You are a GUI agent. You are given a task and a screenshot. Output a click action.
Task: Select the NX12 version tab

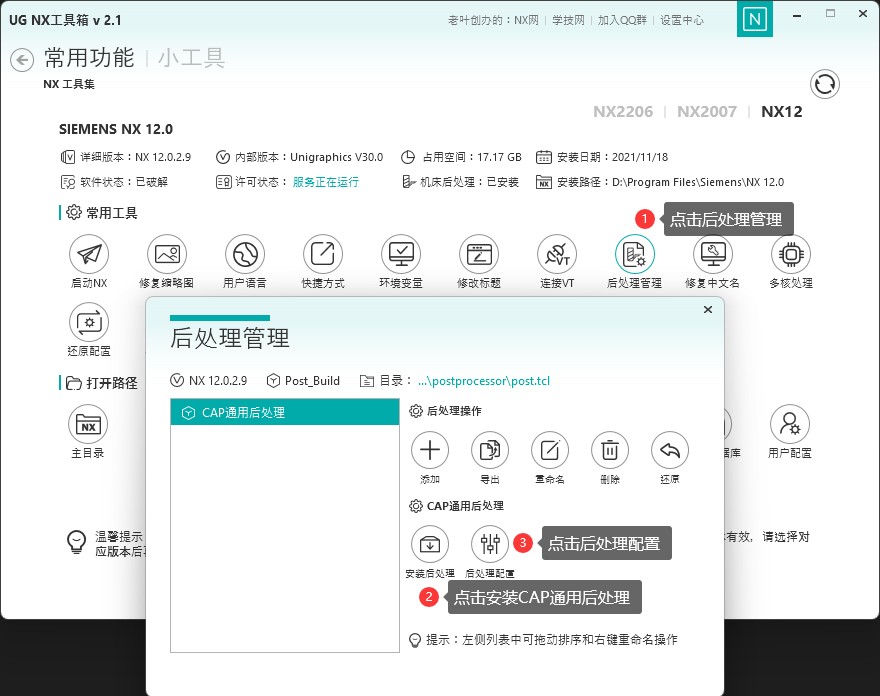[x=782, y=112]
